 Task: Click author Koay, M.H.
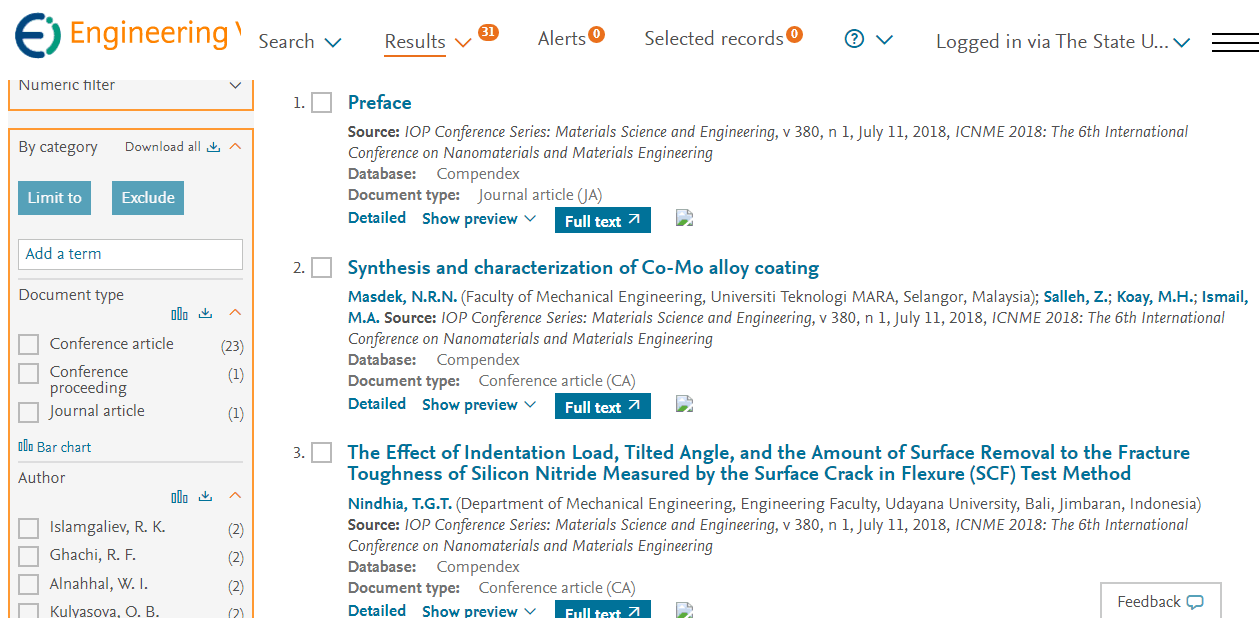pyautogui.click(x=1154, y=296)
